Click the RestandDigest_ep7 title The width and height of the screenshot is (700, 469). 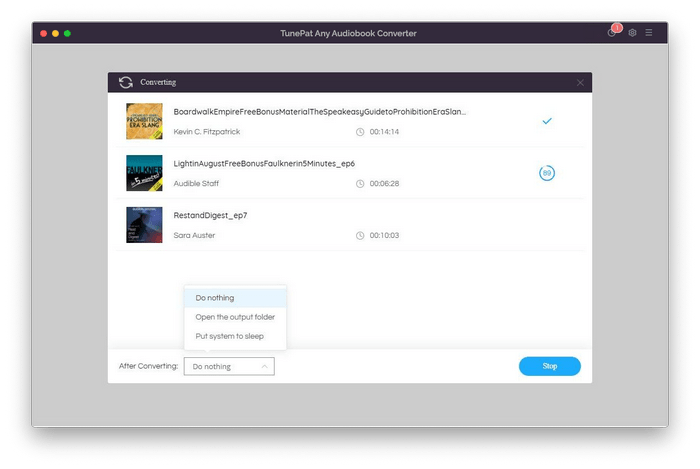click(210, 216)
